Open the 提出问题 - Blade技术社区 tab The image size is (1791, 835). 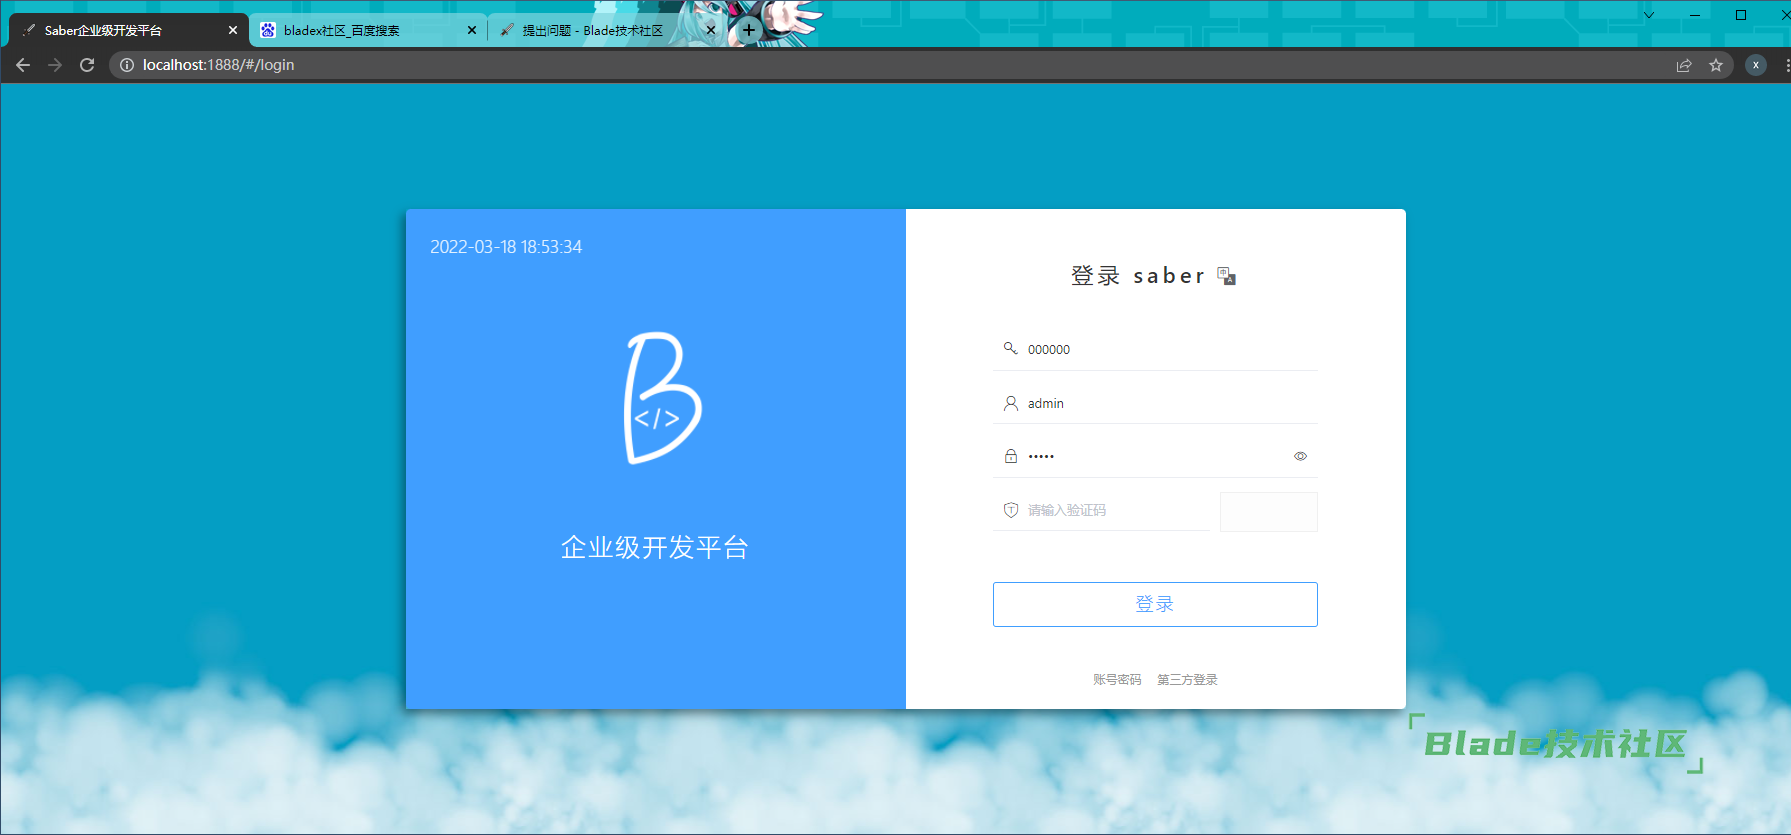click(x=607, y=30)
